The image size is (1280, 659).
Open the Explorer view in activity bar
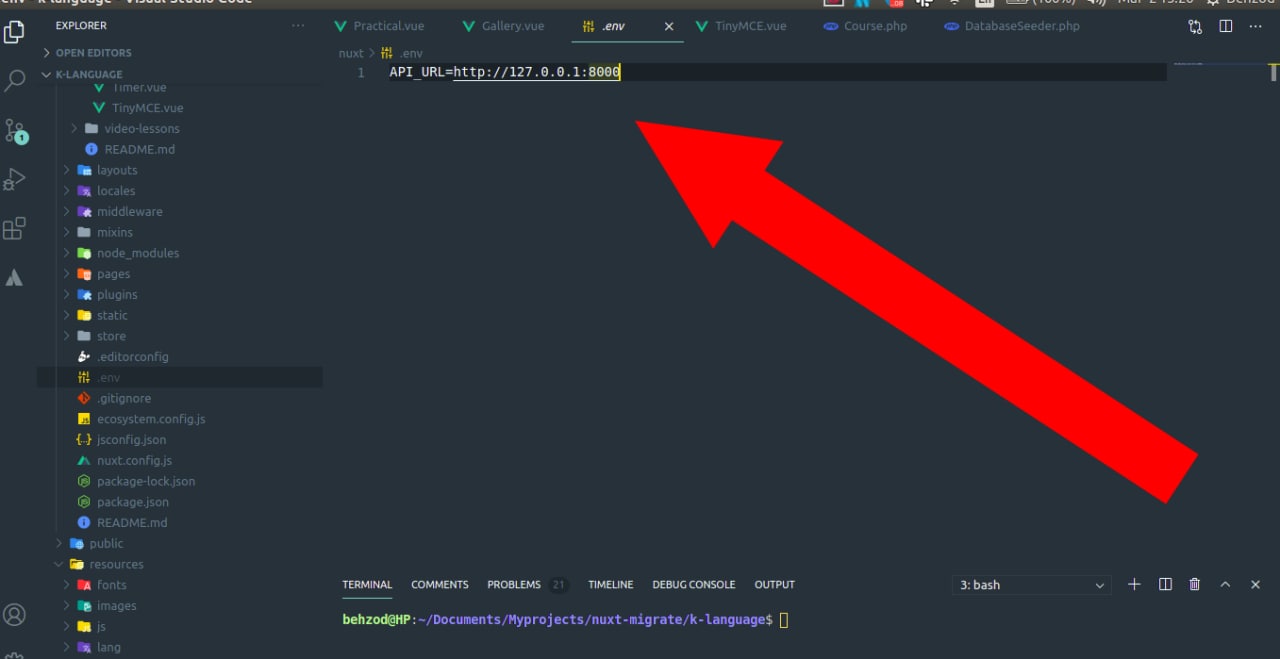point(14,32)
